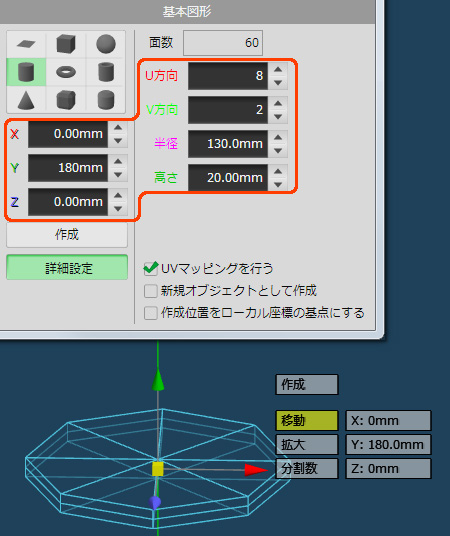Select the torus primitive shape
Viewport: 450px width, 536px height.
pos(66,72)
